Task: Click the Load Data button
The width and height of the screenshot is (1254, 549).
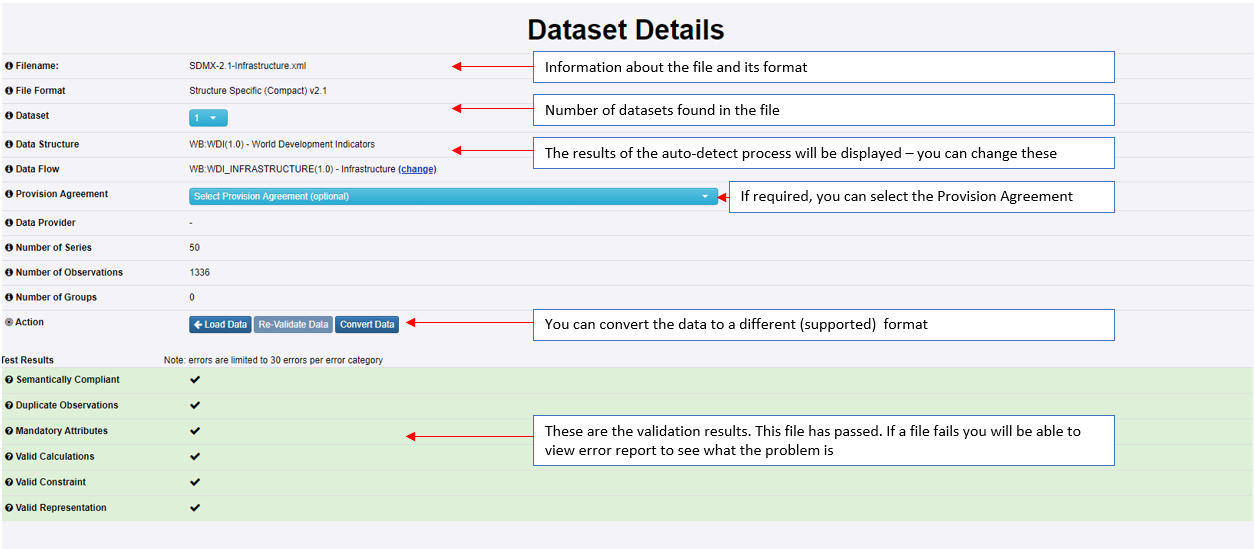Action: pos(220,325)
